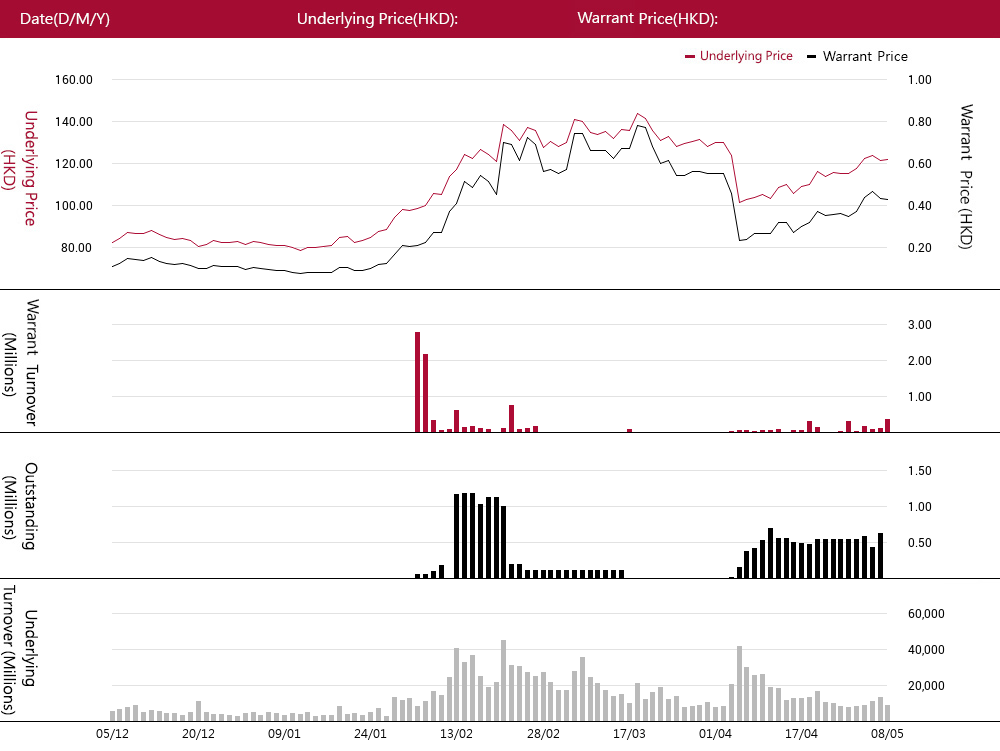Toggle the Warrant Price legend entry

point(857,56)
